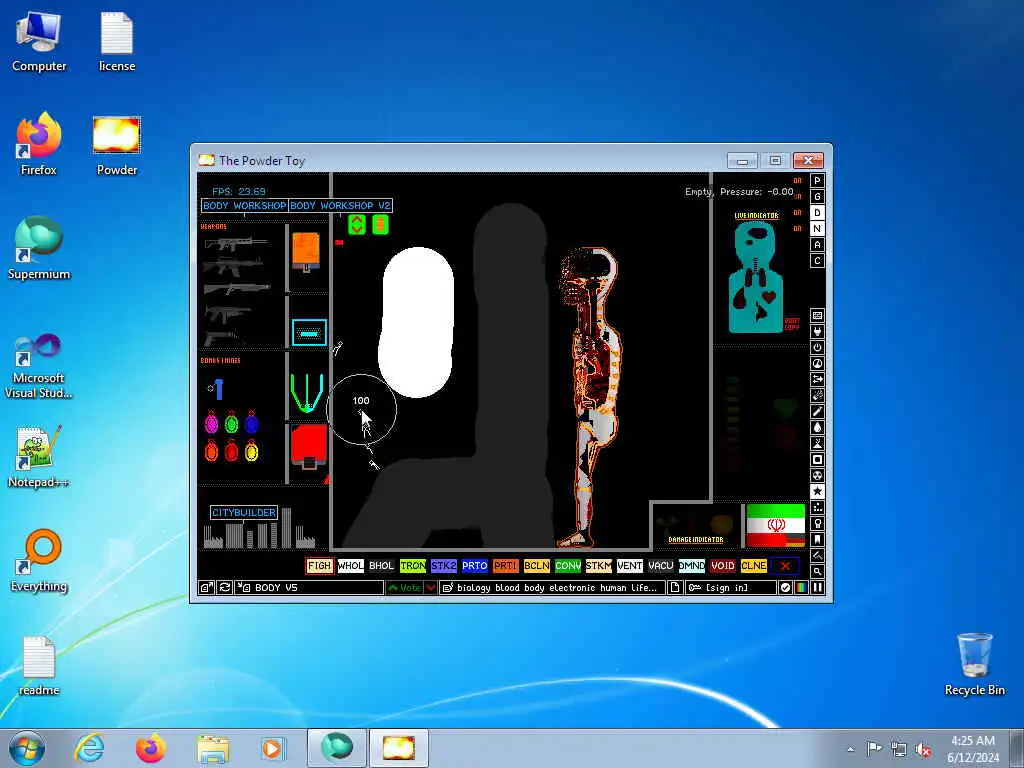Select the VOID element
Image resolution: width=1024 pixels, height=768 pixels.
coord(723,566)
